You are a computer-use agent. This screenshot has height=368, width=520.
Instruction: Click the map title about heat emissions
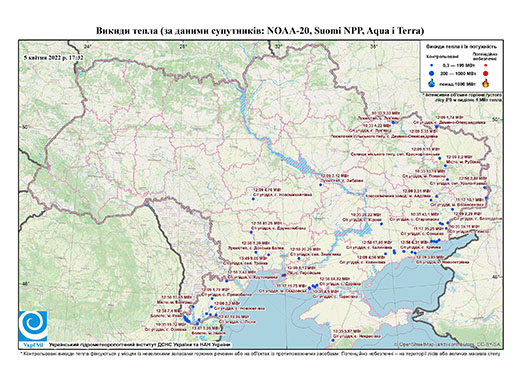pos(260,31)
